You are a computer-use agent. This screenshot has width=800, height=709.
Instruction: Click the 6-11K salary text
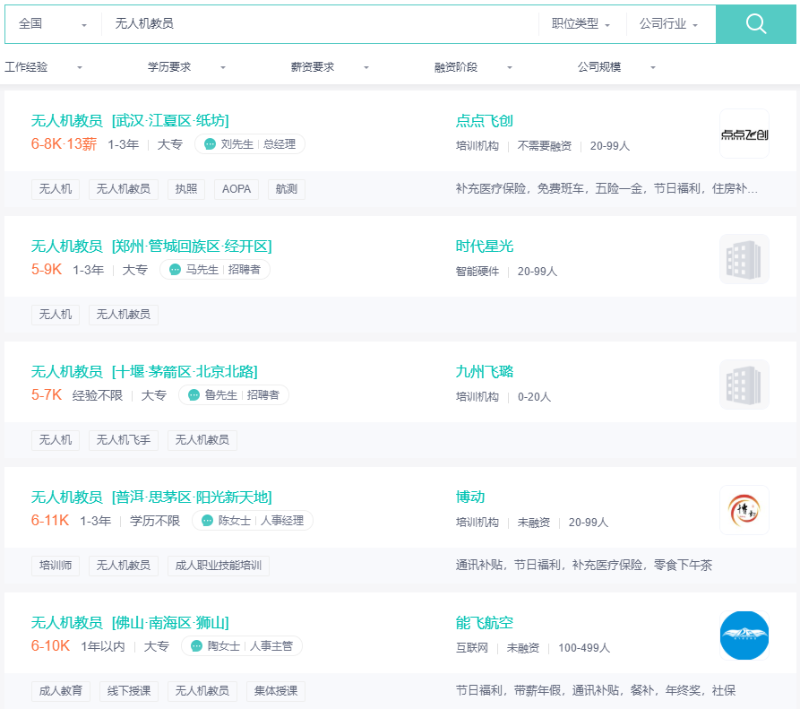click(50, 520)
